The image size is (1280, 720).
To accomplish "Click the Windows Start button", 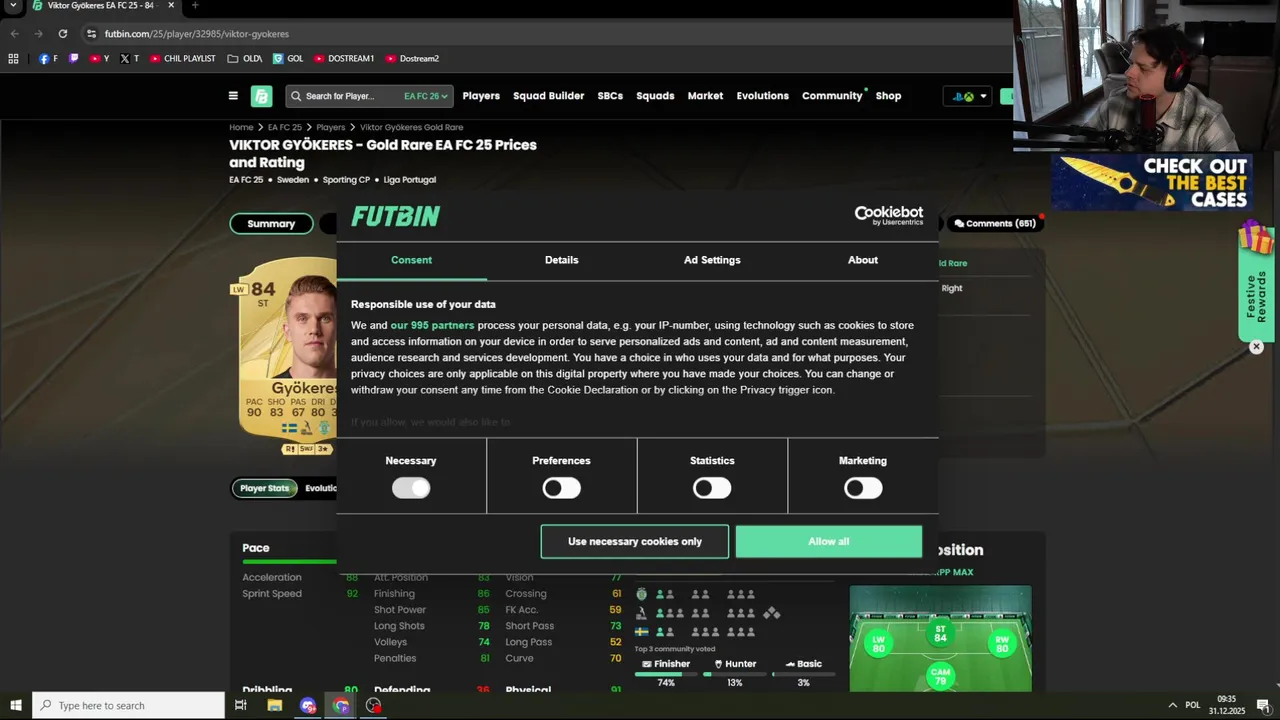I will click(16, 705).
